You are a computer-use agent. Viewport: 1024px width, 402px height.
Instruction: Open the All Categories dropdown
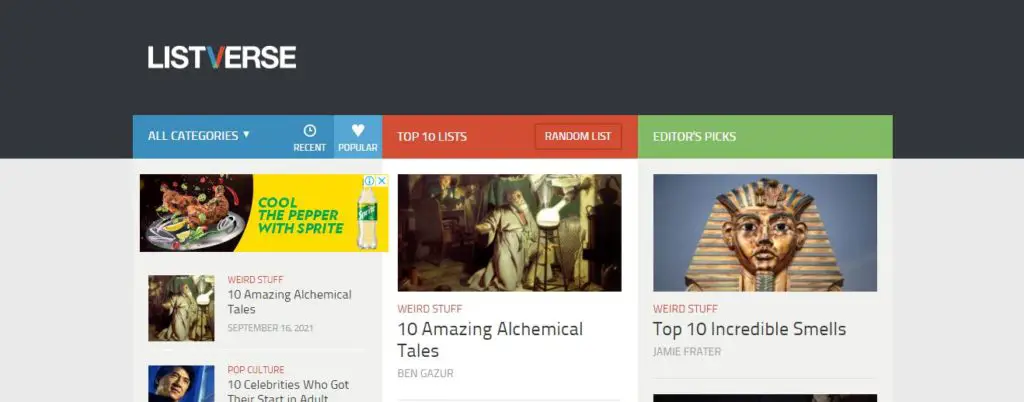click(x=199, y=136)
